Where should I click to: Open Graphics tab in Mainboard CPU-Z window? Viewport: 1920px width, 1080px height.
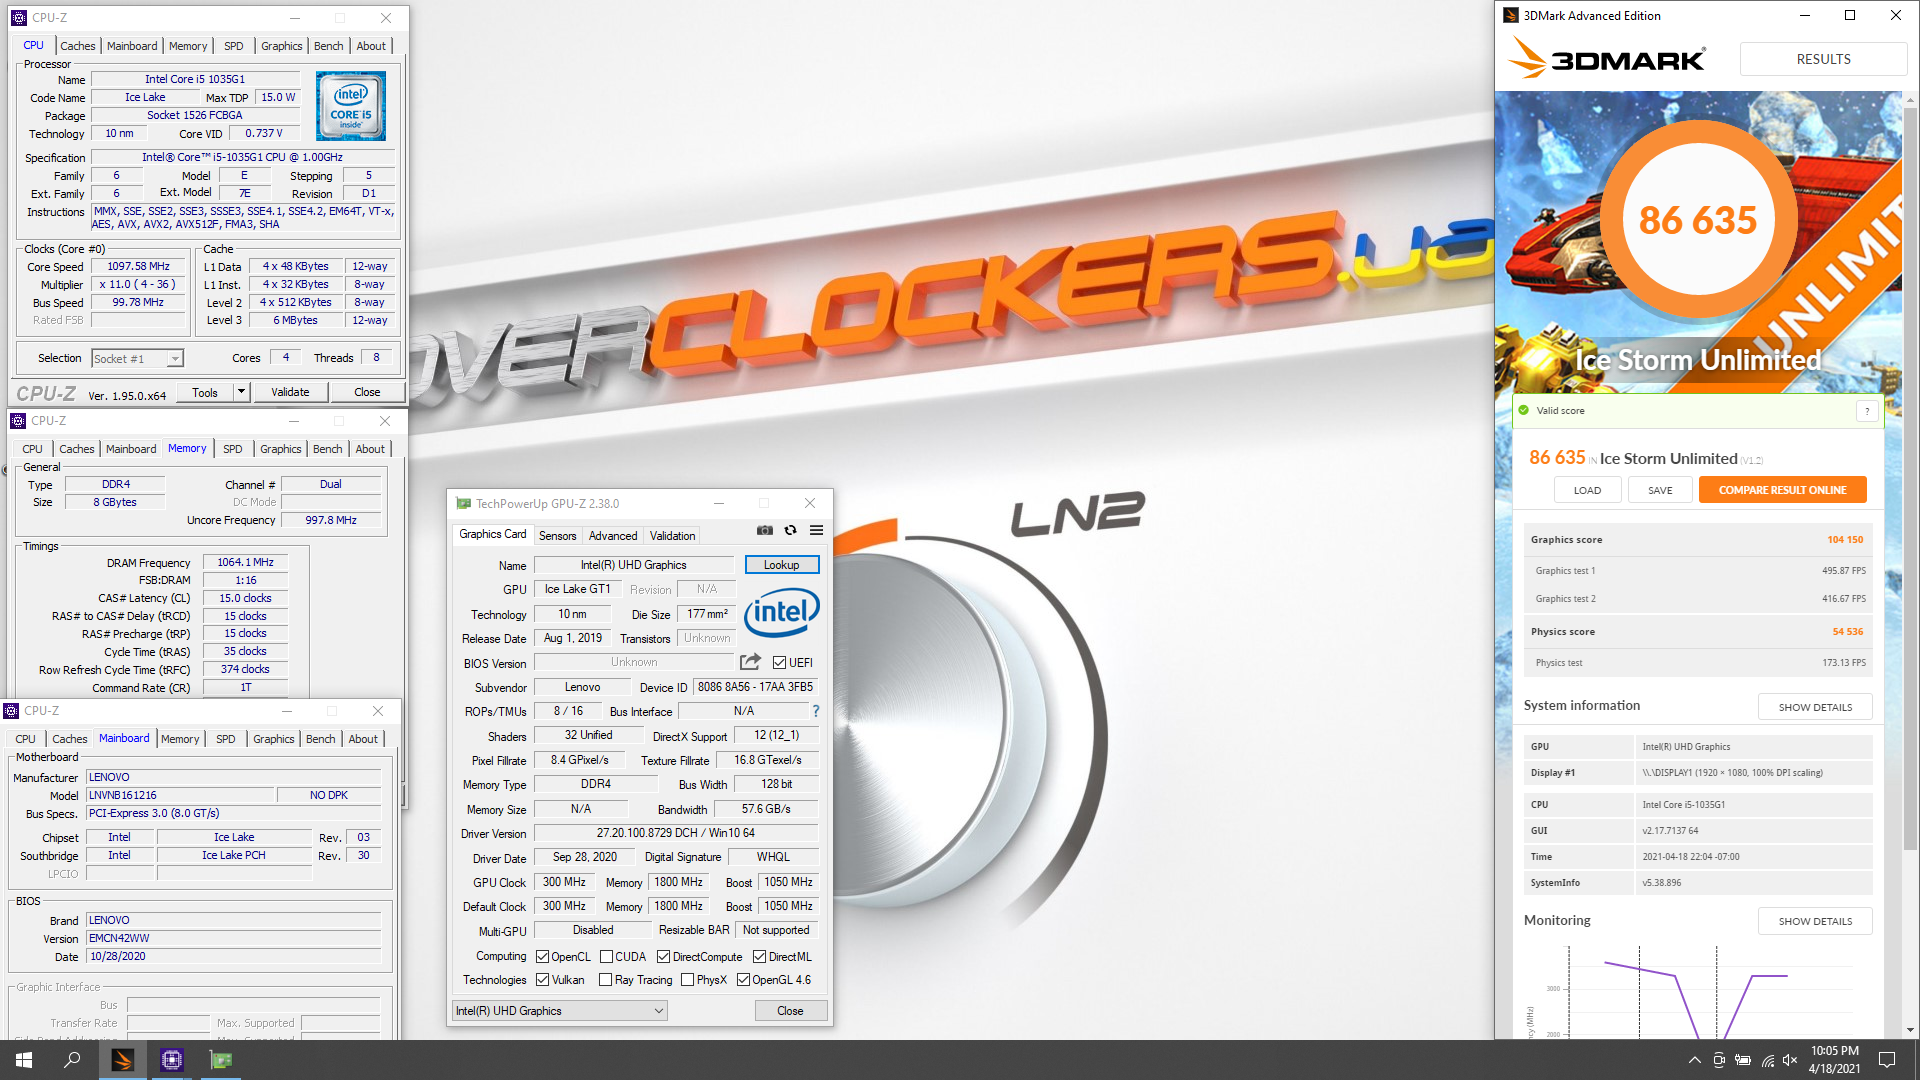click(273, 739)
